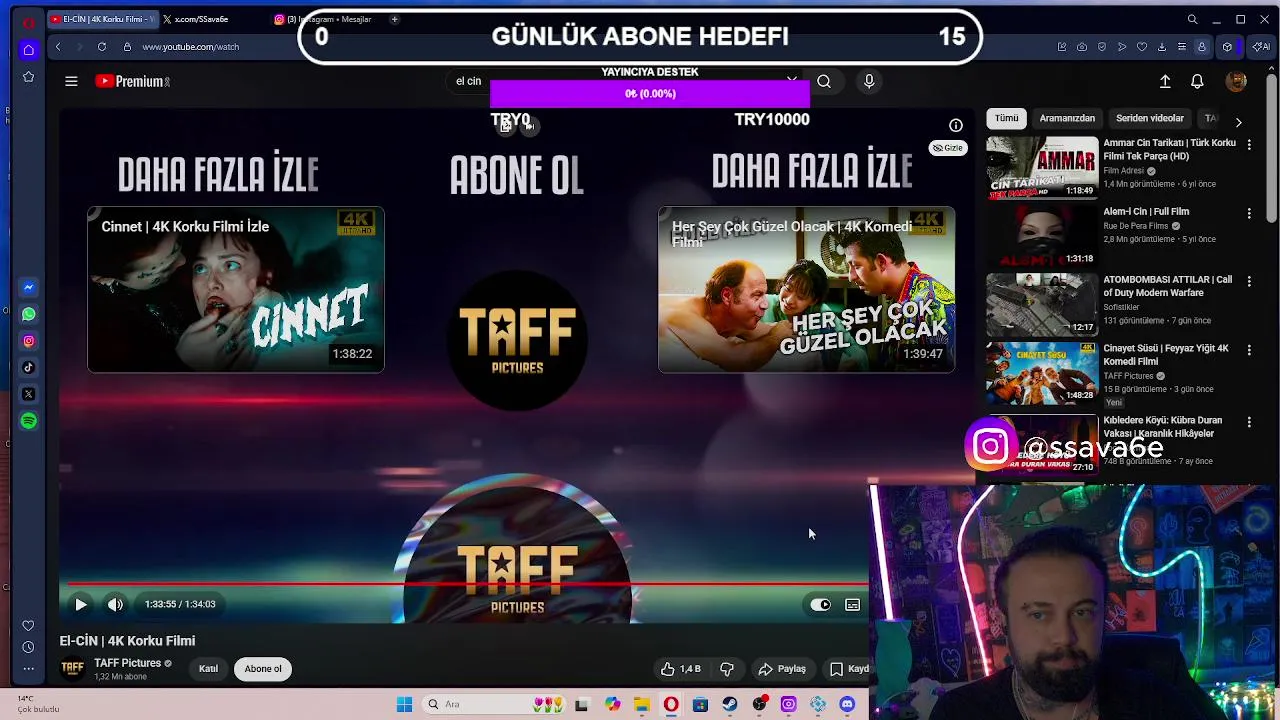The width and height of the screenshot is (1280, 720).
Task: Open Opera AI button in the toolbar
Action: tap(1261, 47)
